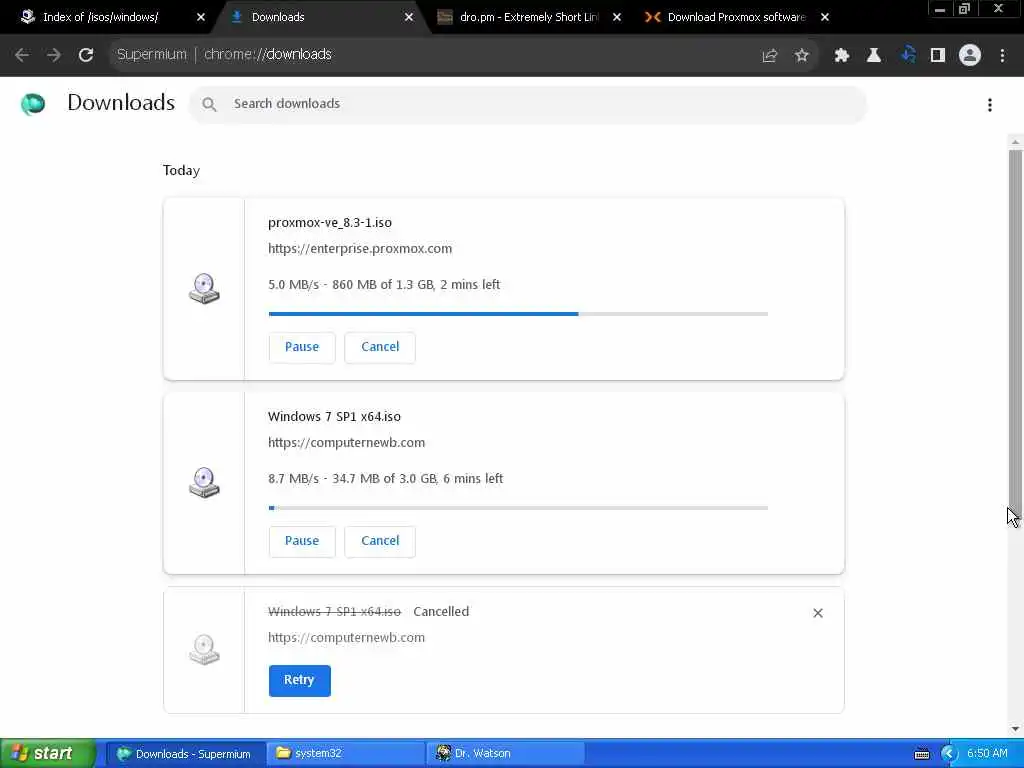Close the Downloads tab
Screen dimensions: 1024x768
point(409,18)
